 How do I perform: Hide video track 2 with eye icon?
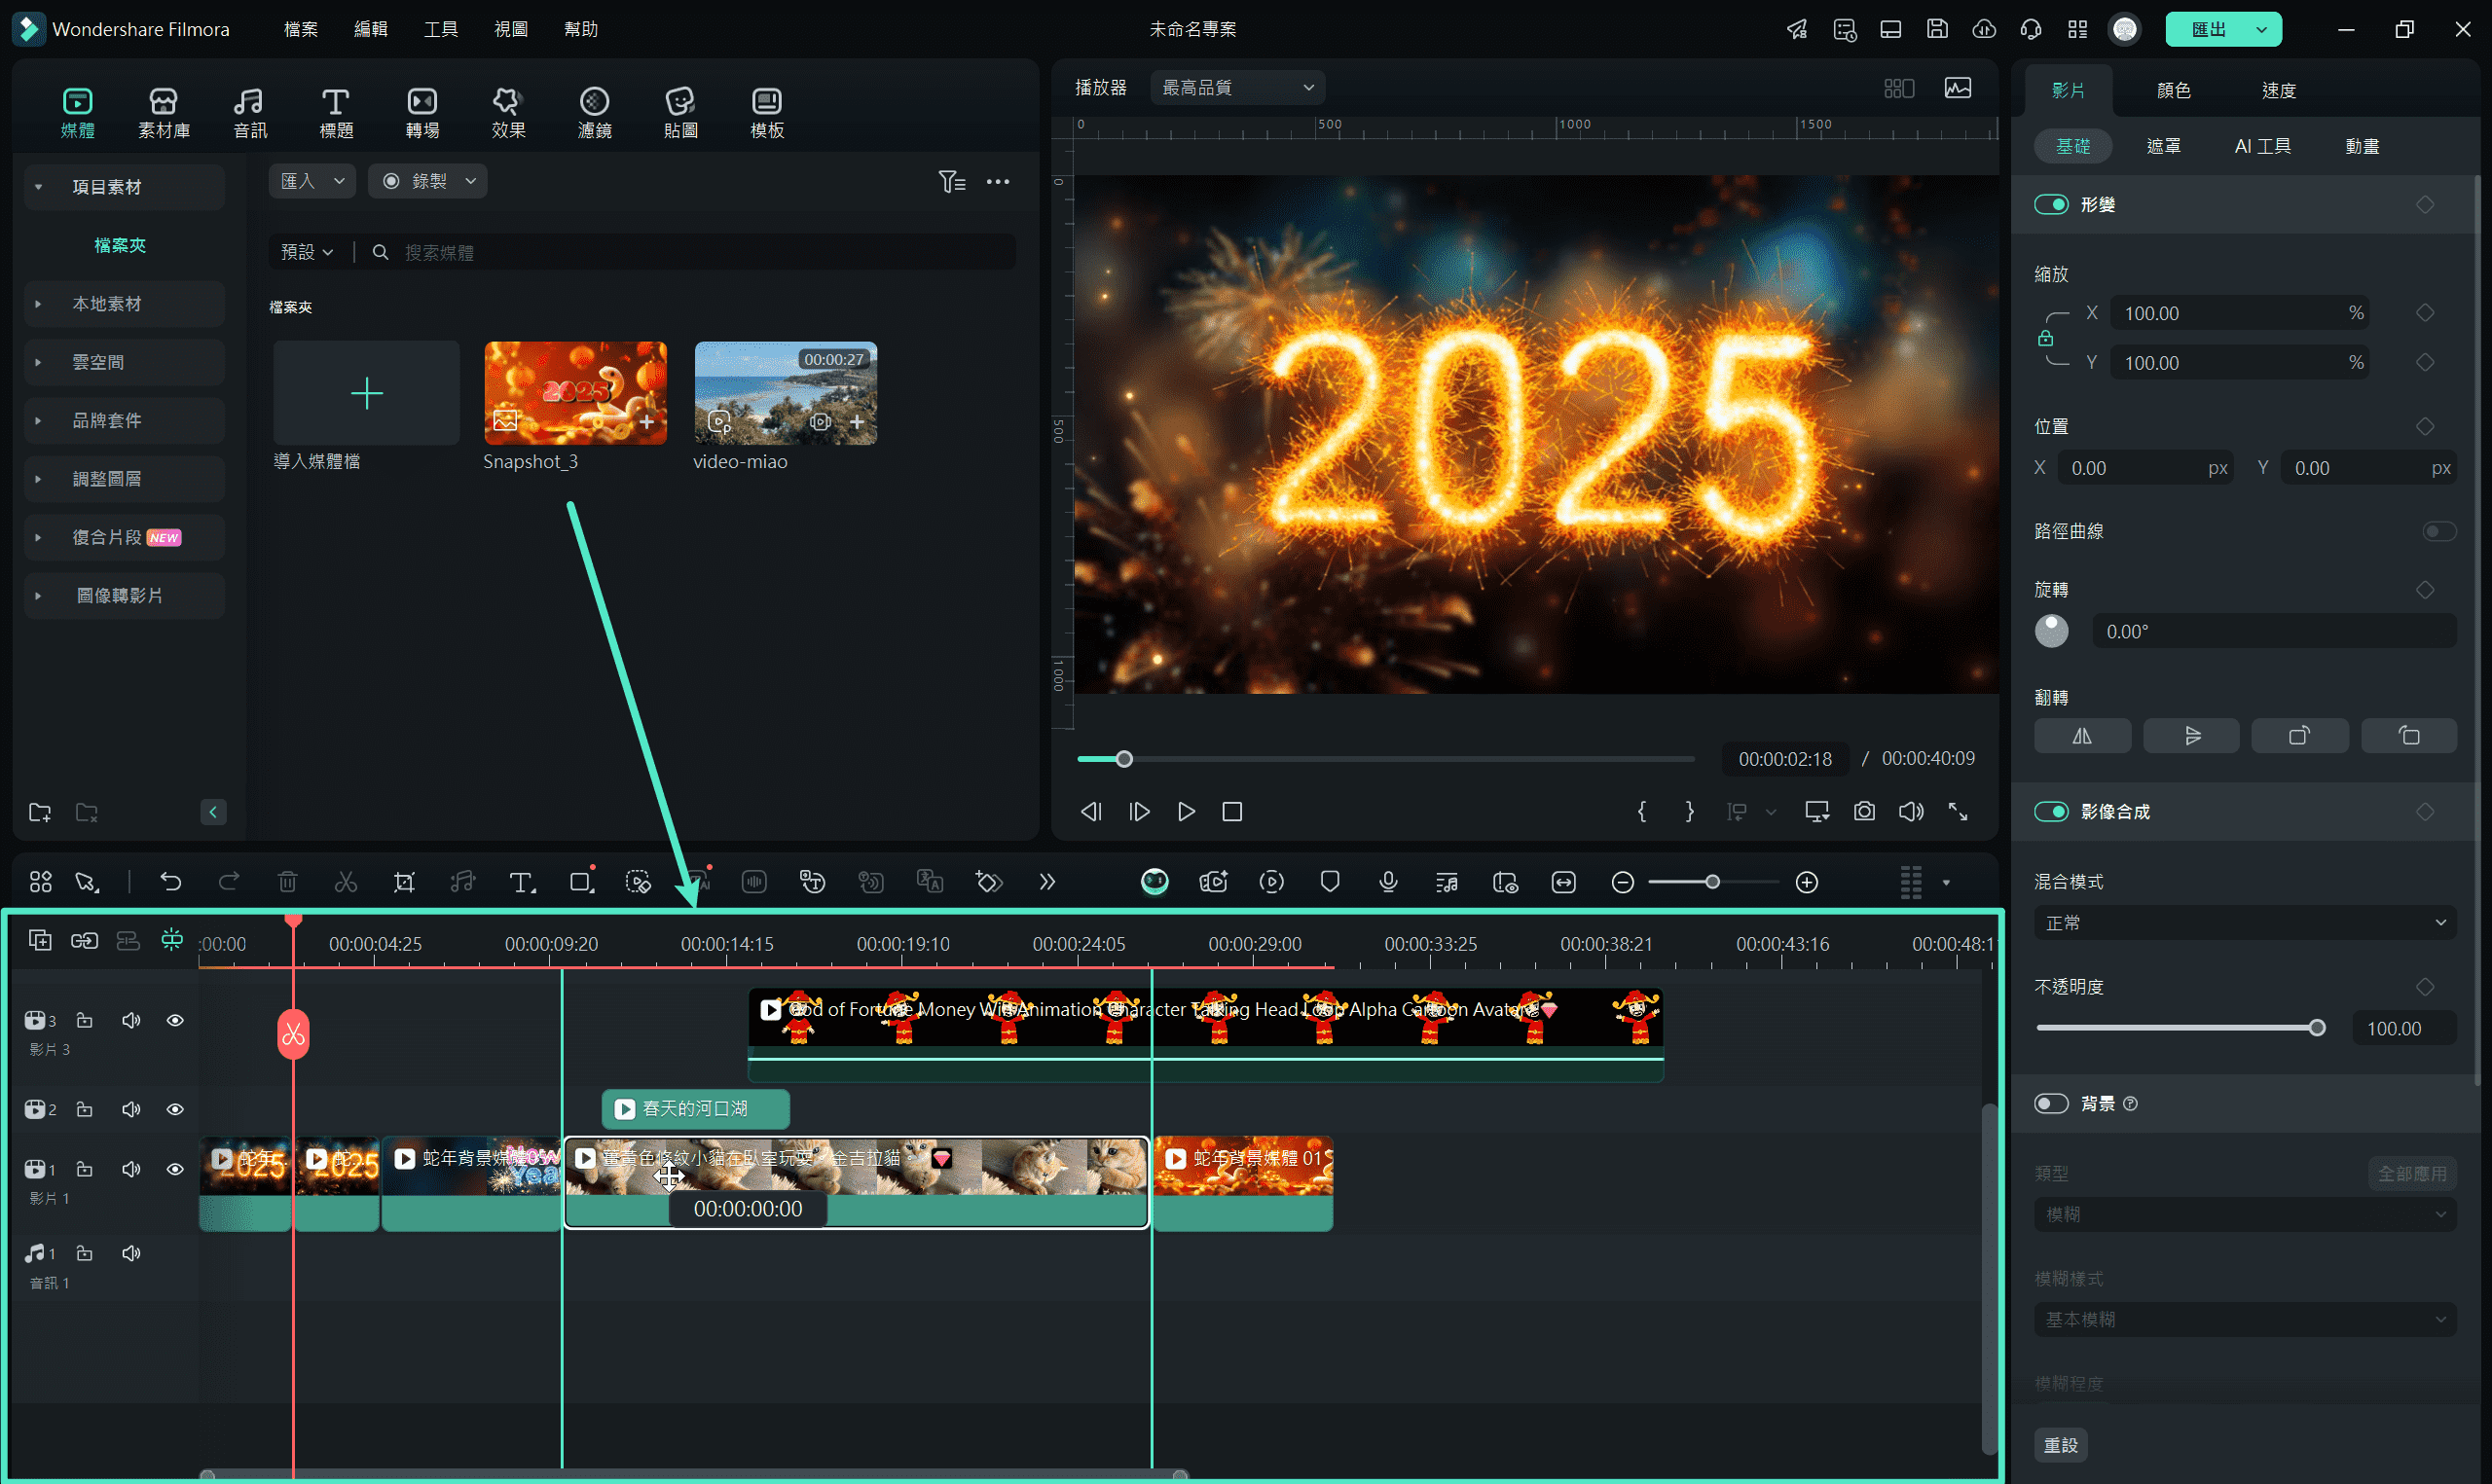coord(175,1109)
